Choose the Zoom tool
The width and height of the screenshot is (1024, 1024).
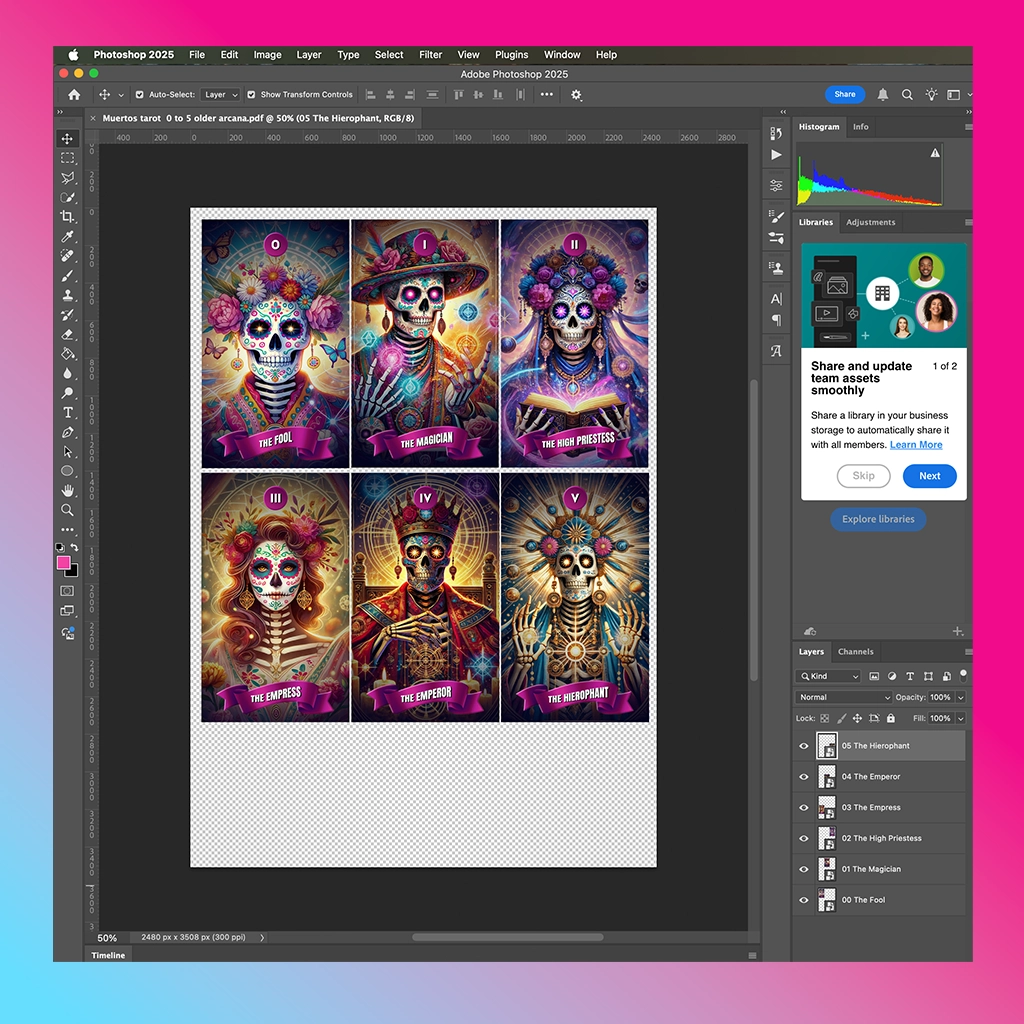[x=67, y=510]
